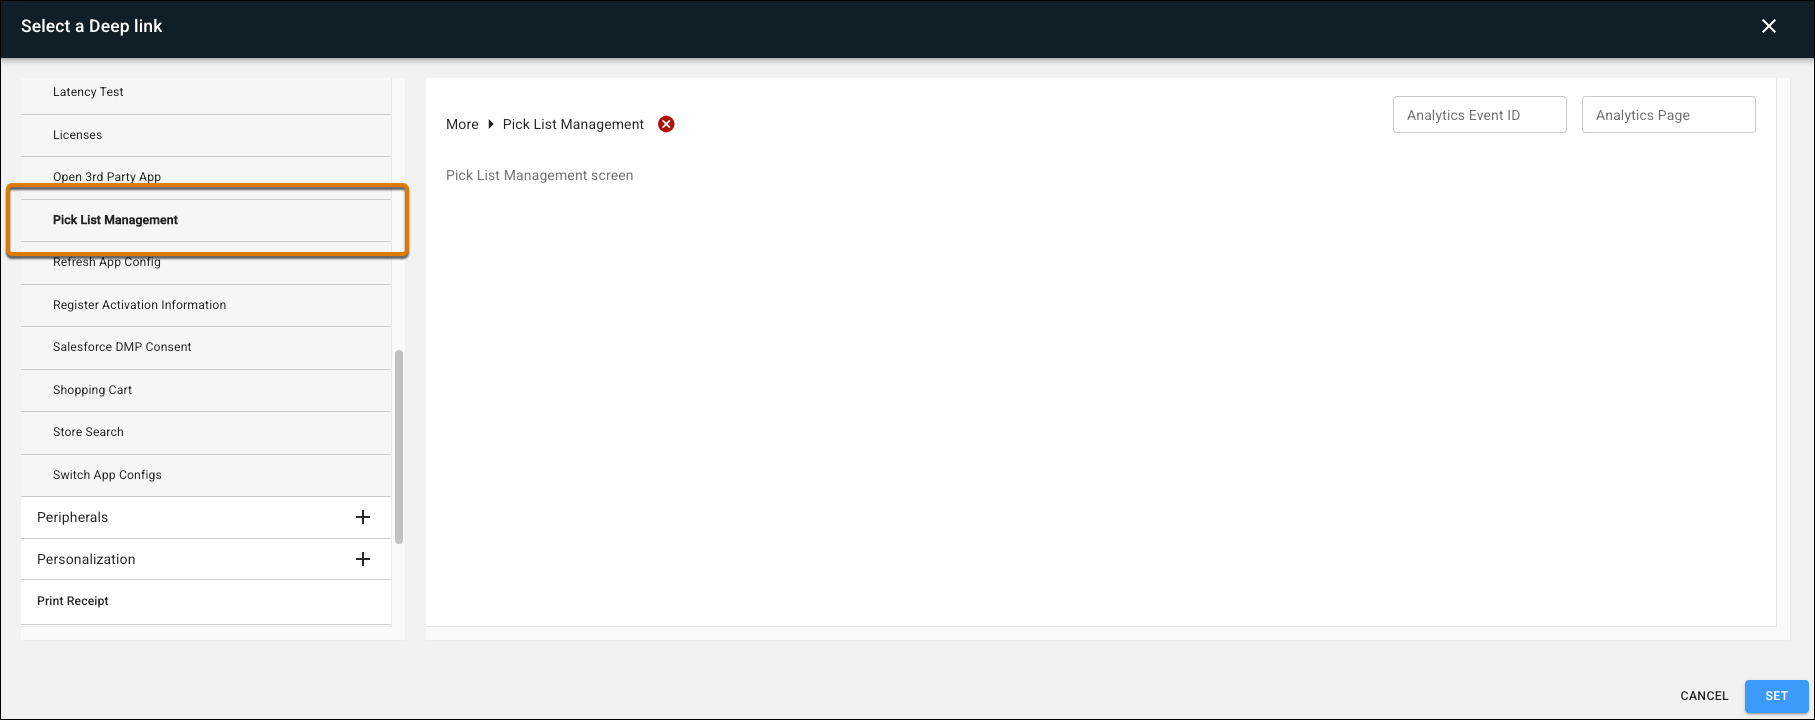Viewport: 1815px width, 720px height.
Task: Choose Store Search entry
Action: coord(206,432)
